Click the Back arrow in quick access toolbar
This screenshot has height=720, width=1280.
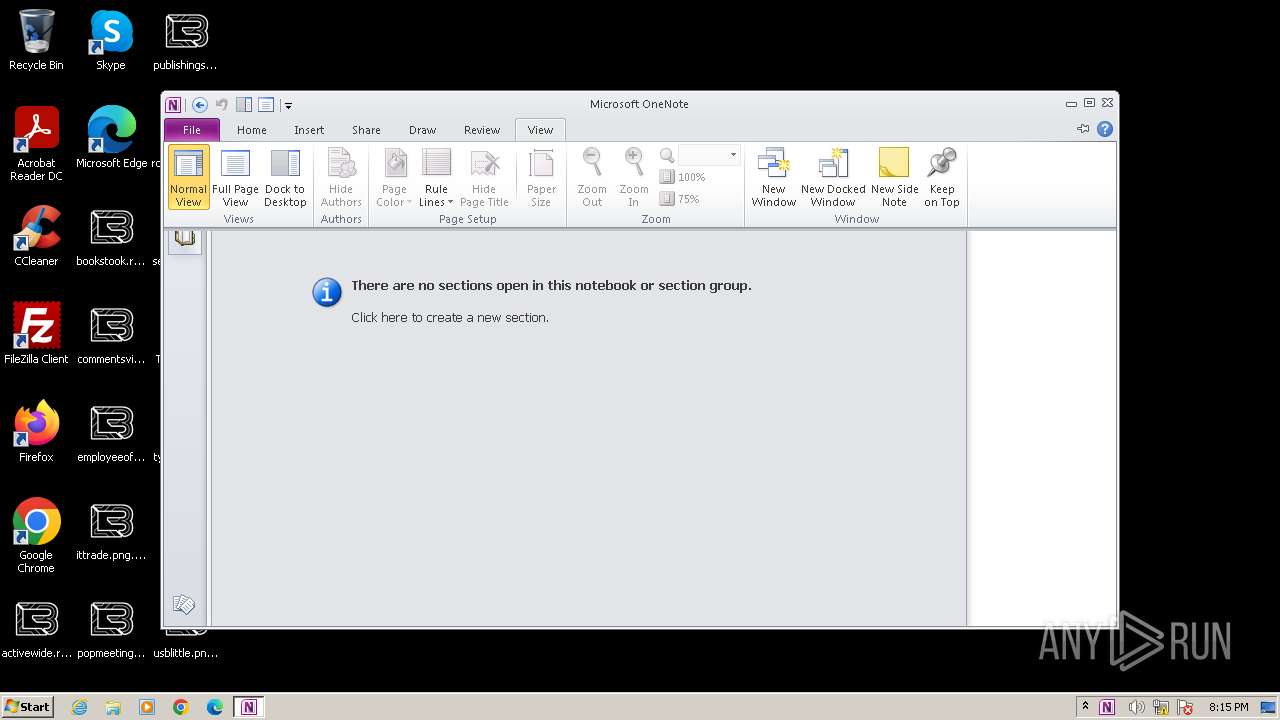pos(200,105)
